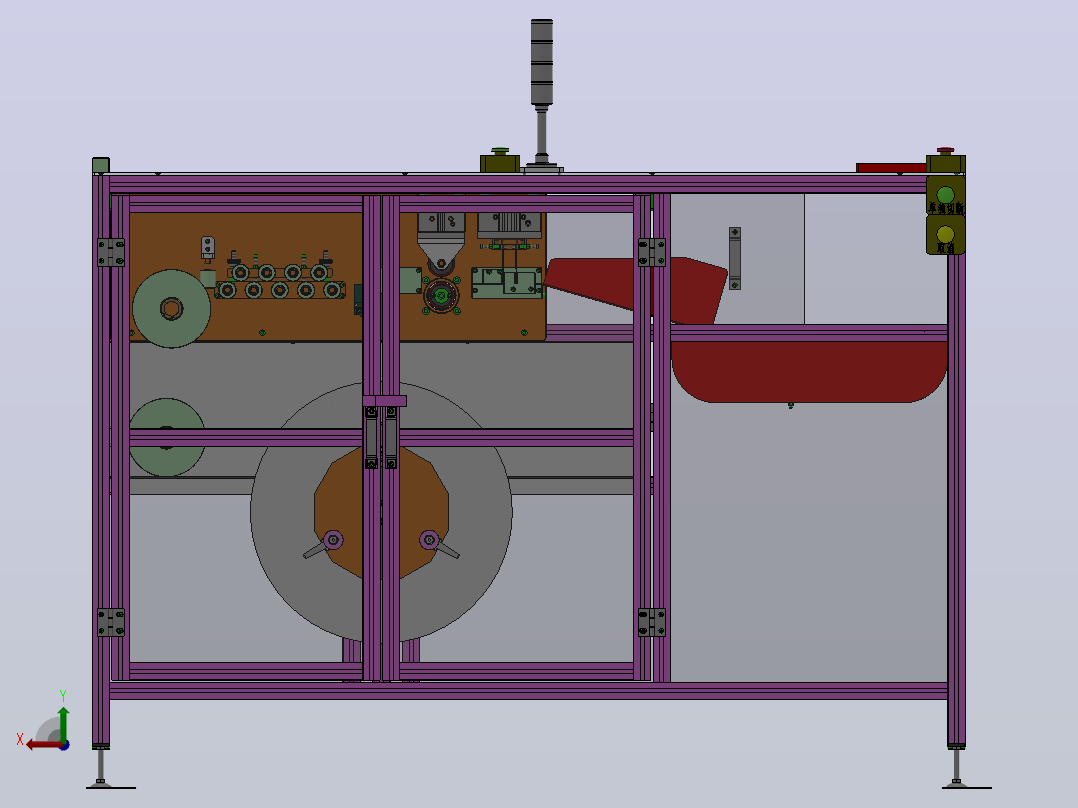Select the flat red block on top frame
The image size is (1078, 808).
(x=891, y=168)
